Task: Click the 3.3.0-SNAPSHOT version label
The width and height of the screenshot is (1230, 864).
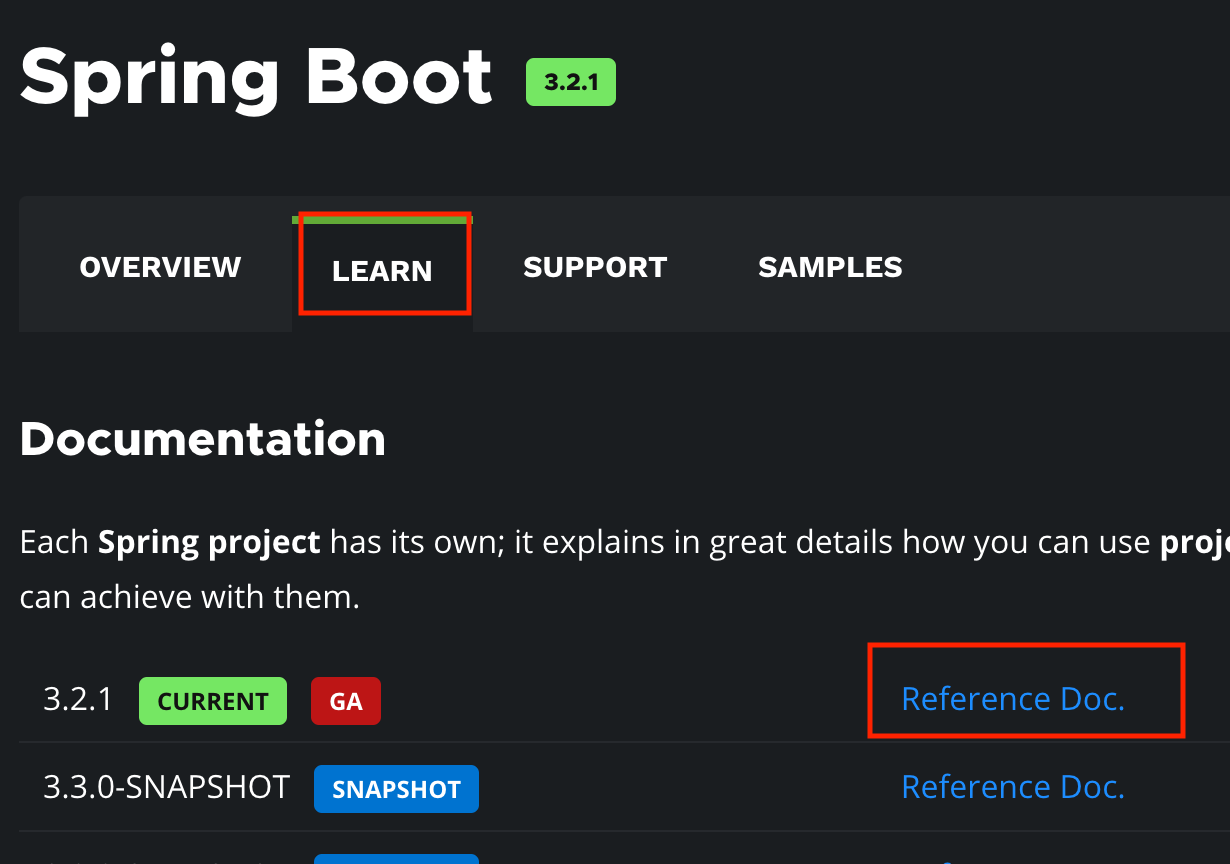Action: [167, 787]
